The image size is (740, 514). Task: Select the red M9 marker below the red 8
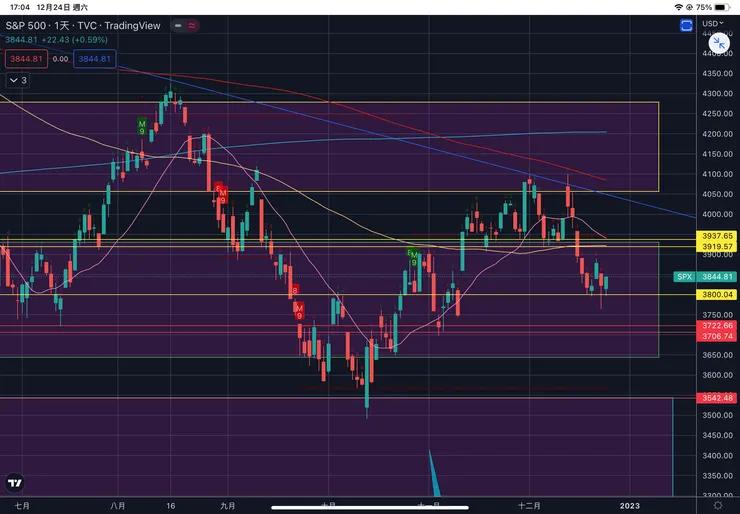[x=299, y=312]
